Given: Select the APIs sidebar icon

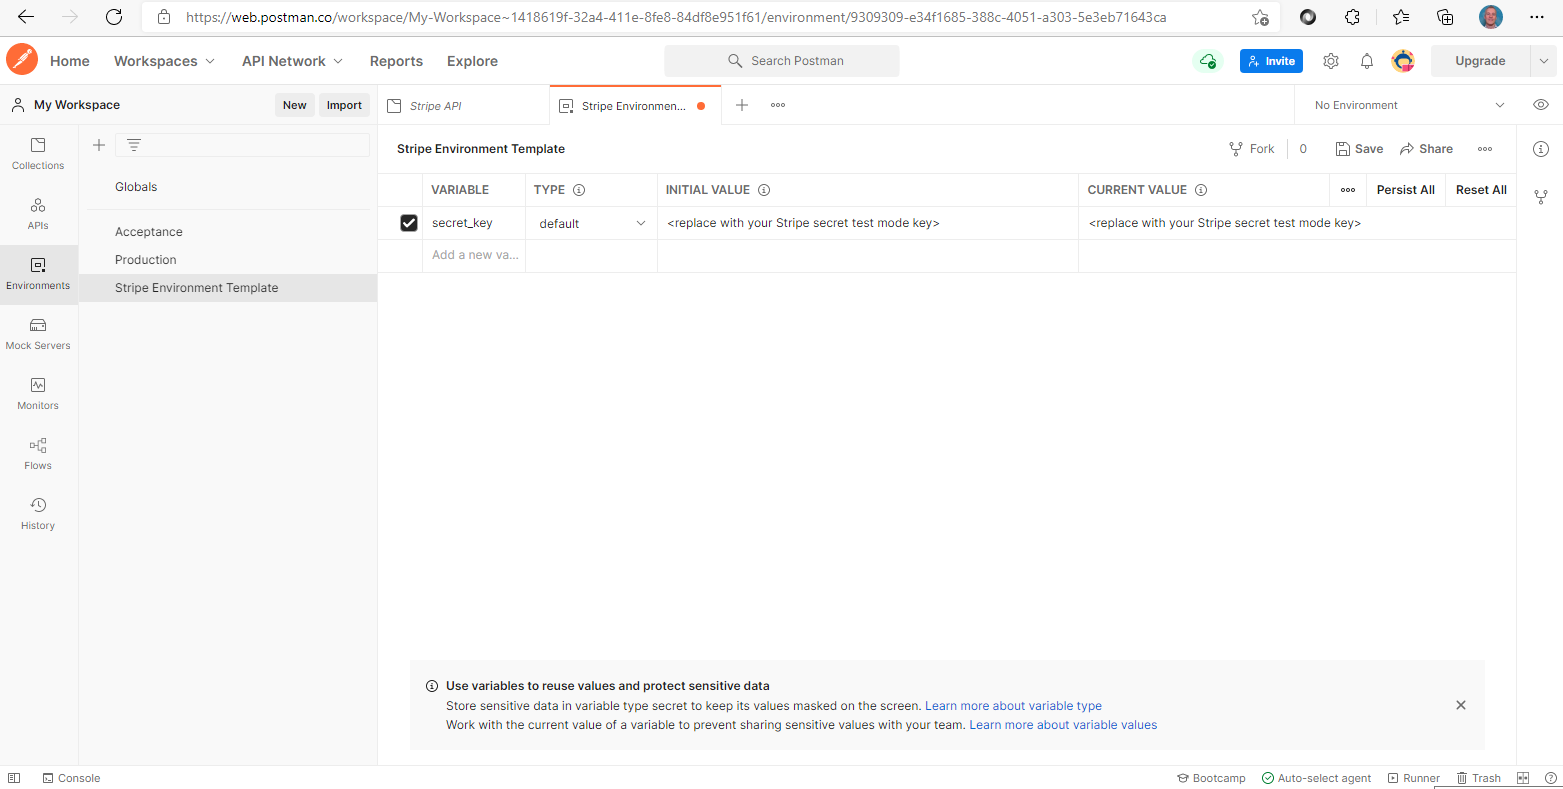Looking at the screenshot, I should [x=37, y=213].
